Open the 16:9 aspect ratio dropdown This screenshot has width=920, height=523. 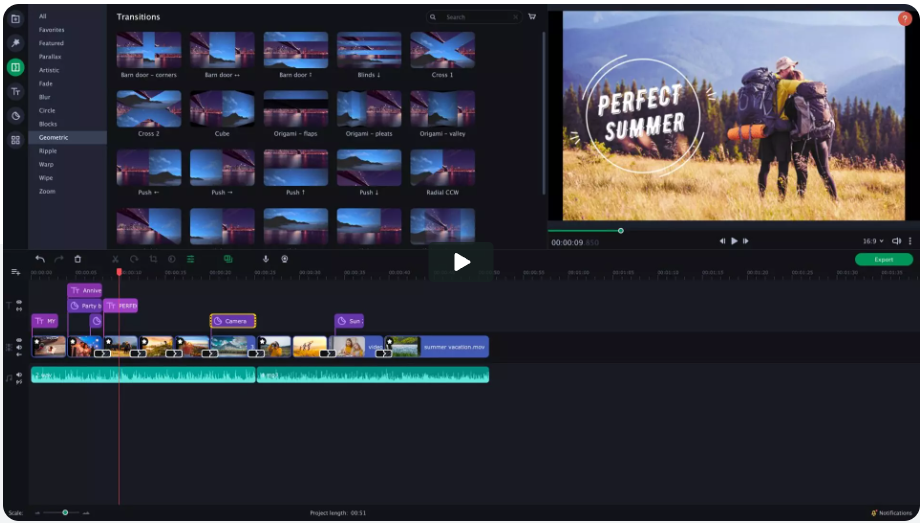point(873,241)
